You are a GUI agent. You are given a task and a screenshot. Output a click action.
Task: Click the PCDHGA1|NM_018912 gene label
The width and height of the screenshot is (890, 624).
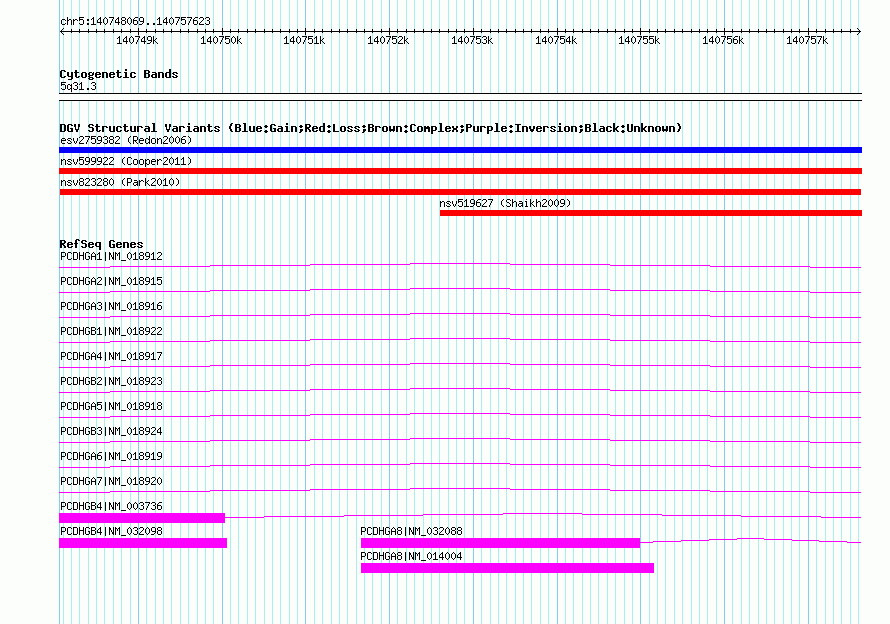click(111, 257)
